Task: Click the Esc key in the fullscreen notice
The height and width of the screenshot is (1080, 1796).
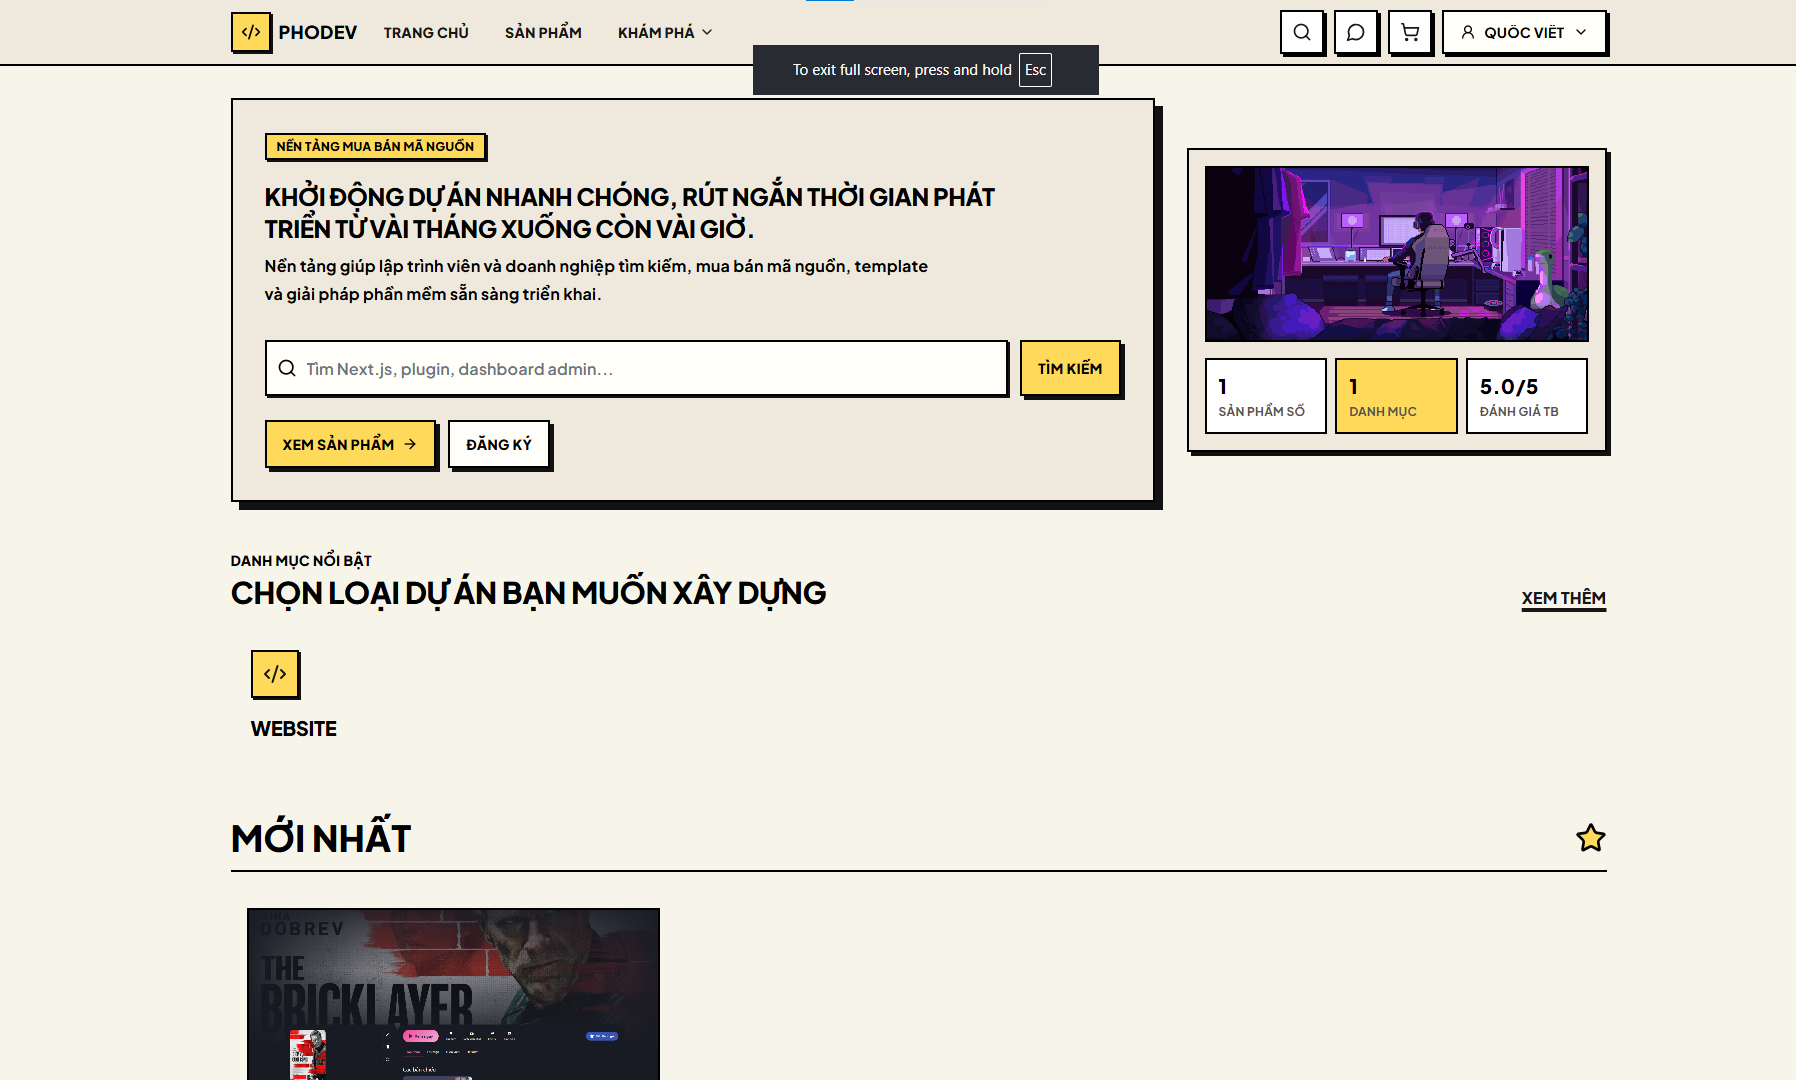Action: coord(1035,70)
